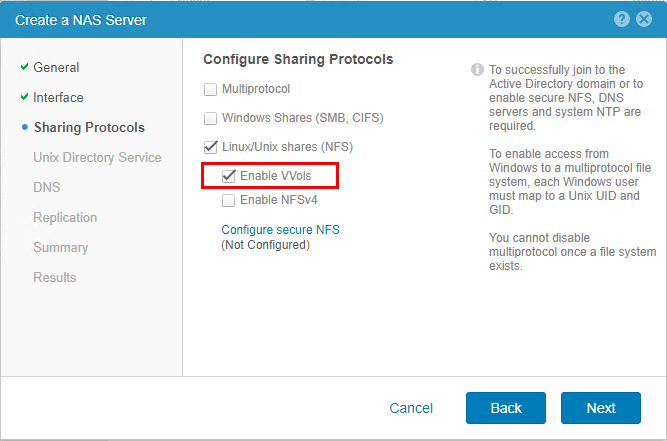Viewport: 667px width, 441px height.
Task: Enable the Multiprotocol checkbox
Action: point(211,90)
